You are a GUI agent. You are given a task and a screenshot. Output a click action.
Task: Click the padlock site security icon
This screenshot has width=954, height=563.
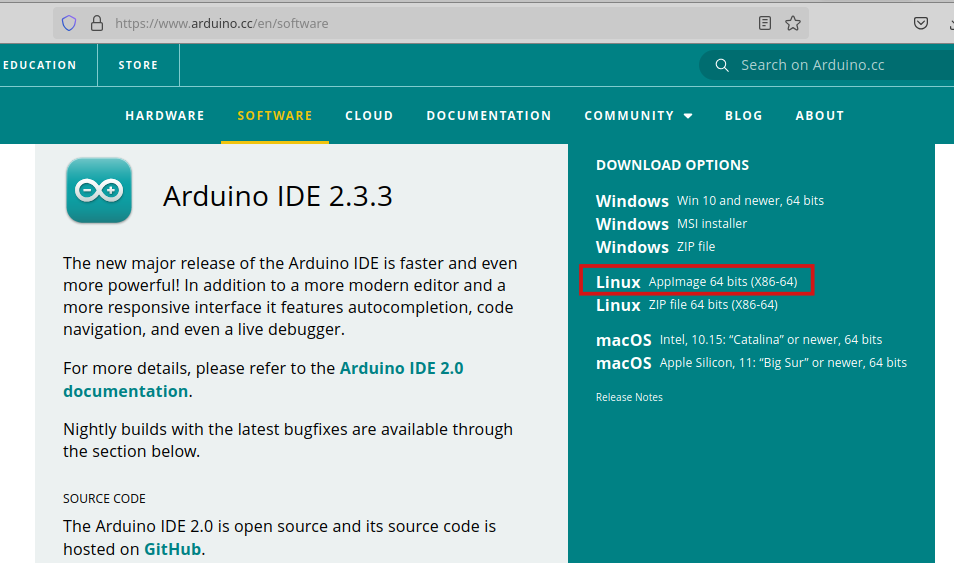coord(97,23)
